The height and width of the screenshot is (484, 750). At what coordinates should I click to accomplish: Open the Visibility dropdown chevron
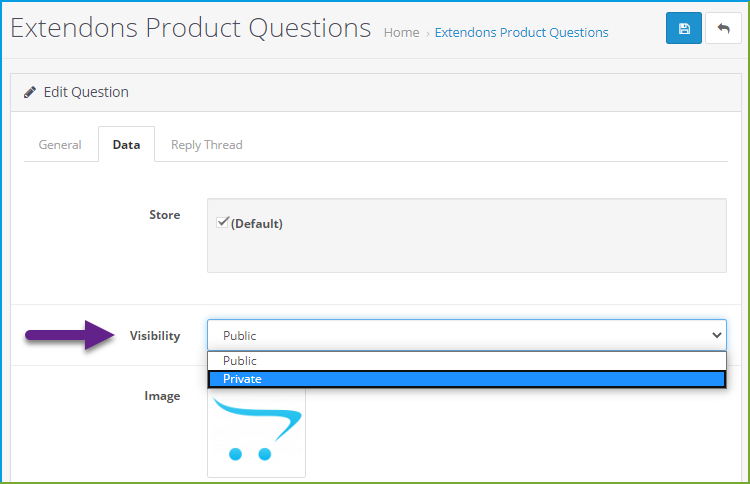click(717, 335)
